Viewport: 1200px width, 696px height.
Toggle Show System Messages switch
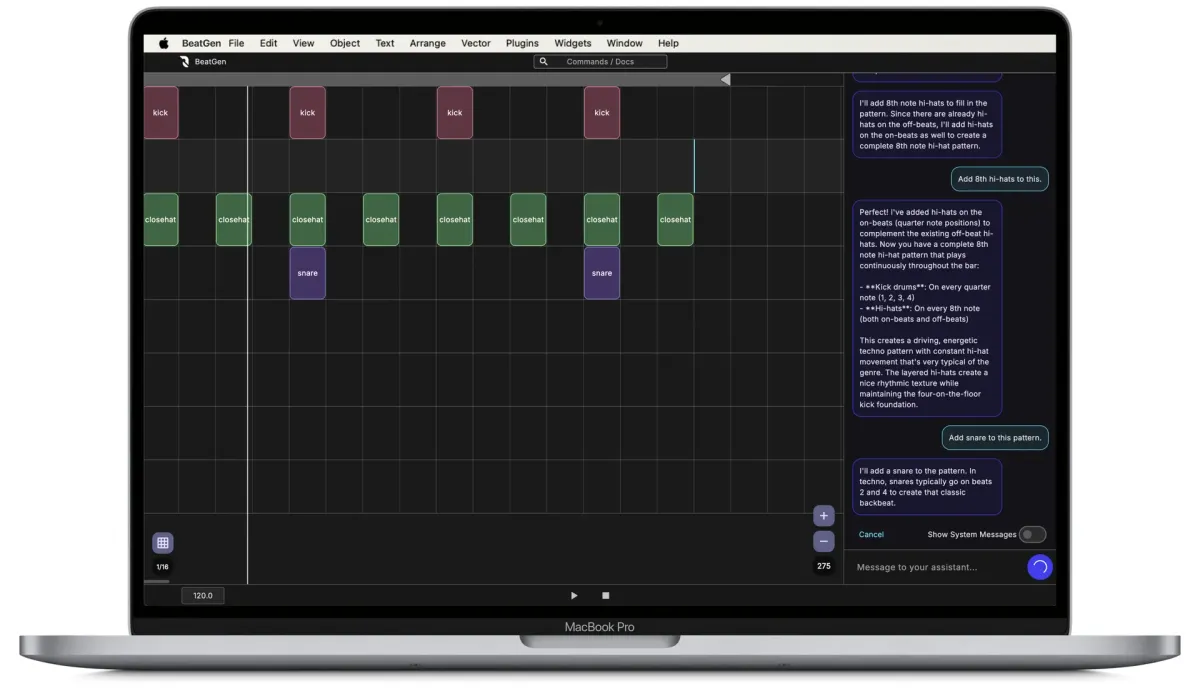coord(1032,534)
